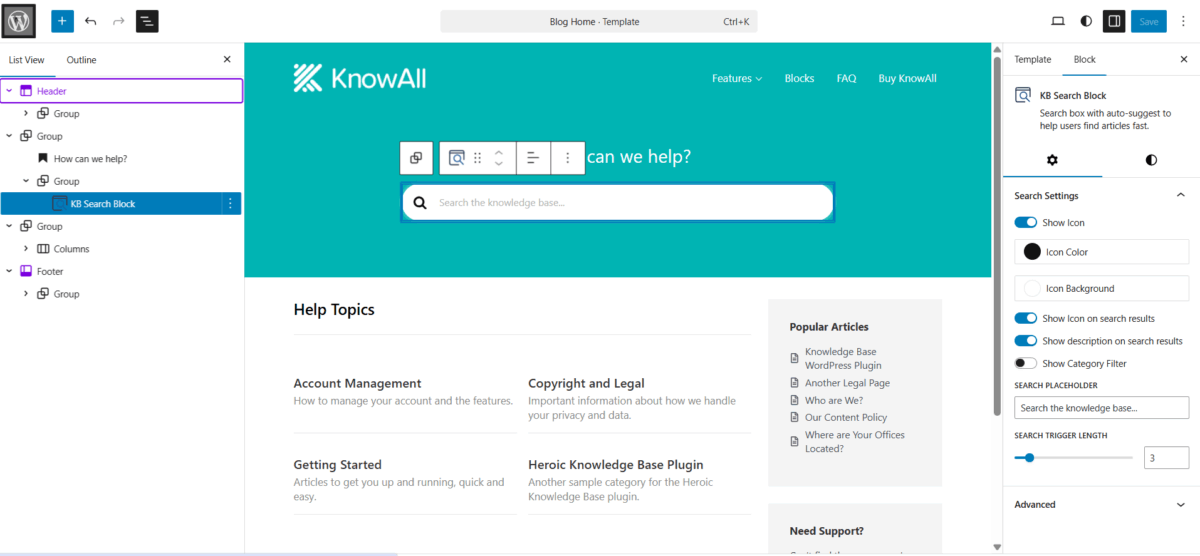The width and height of the screenshot is (1200, 556).
Task: Switch to the Outline tab
Action: [81, 60]
